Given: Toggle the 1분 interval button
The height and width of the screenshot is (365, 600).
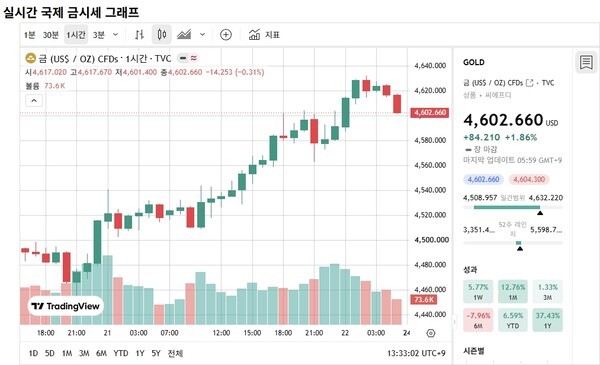Looking at the screenshot, I should 29,35.
